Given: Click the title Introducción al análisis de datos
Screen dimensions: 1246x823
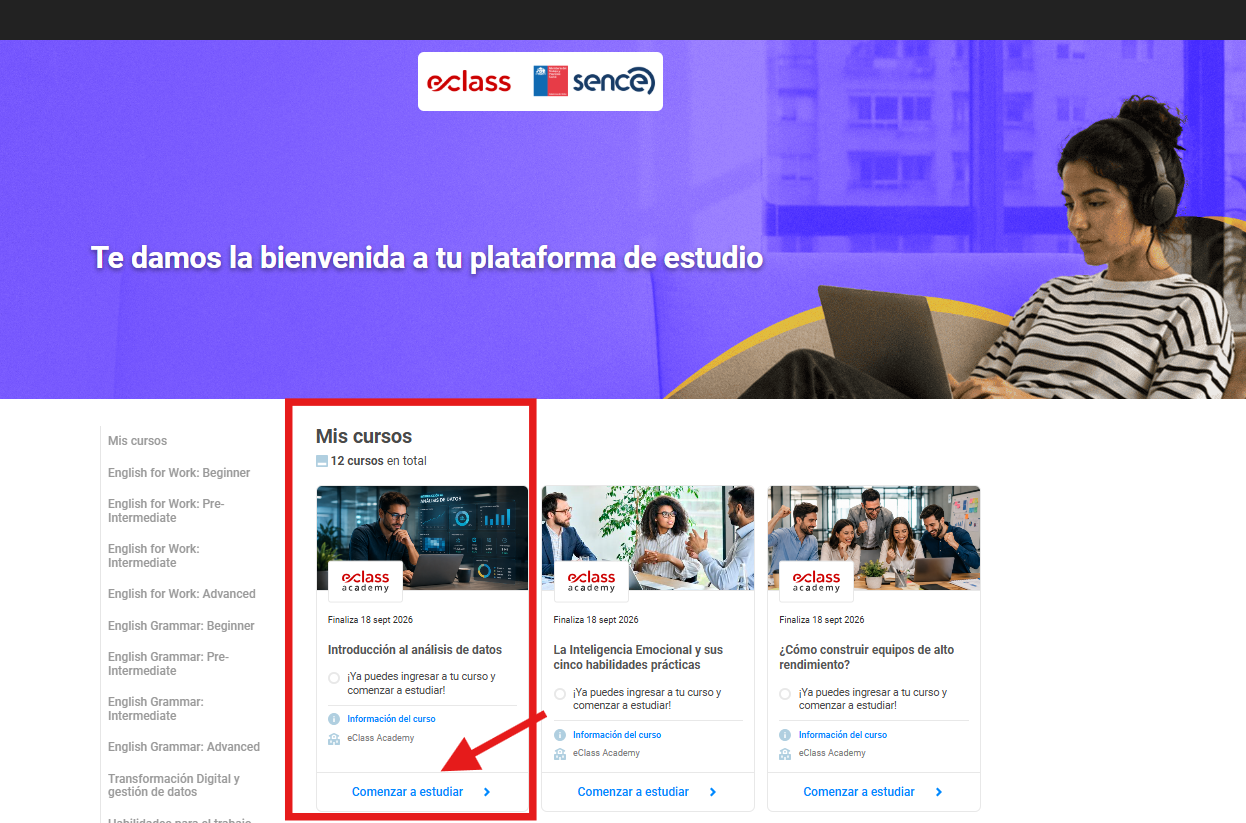Looking at the screenshot, I should (415, 650).
